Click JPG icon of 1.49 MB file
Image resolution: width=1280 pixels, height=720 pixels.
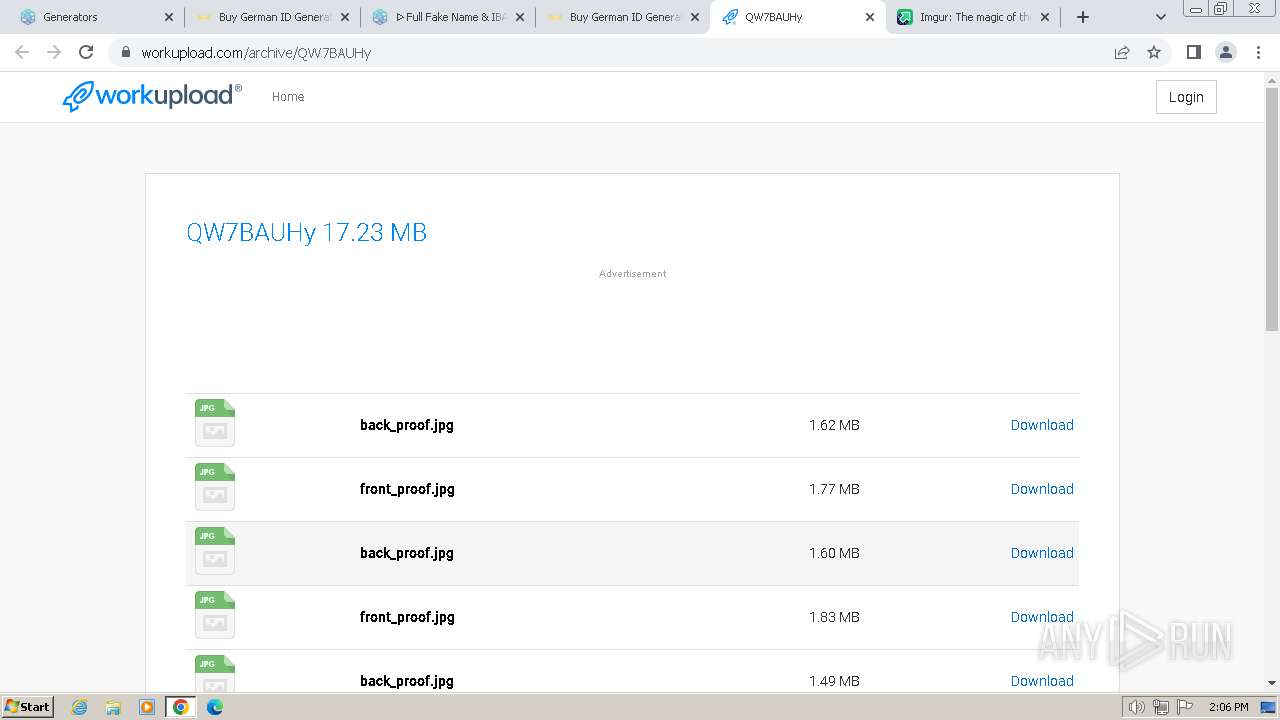215,673
